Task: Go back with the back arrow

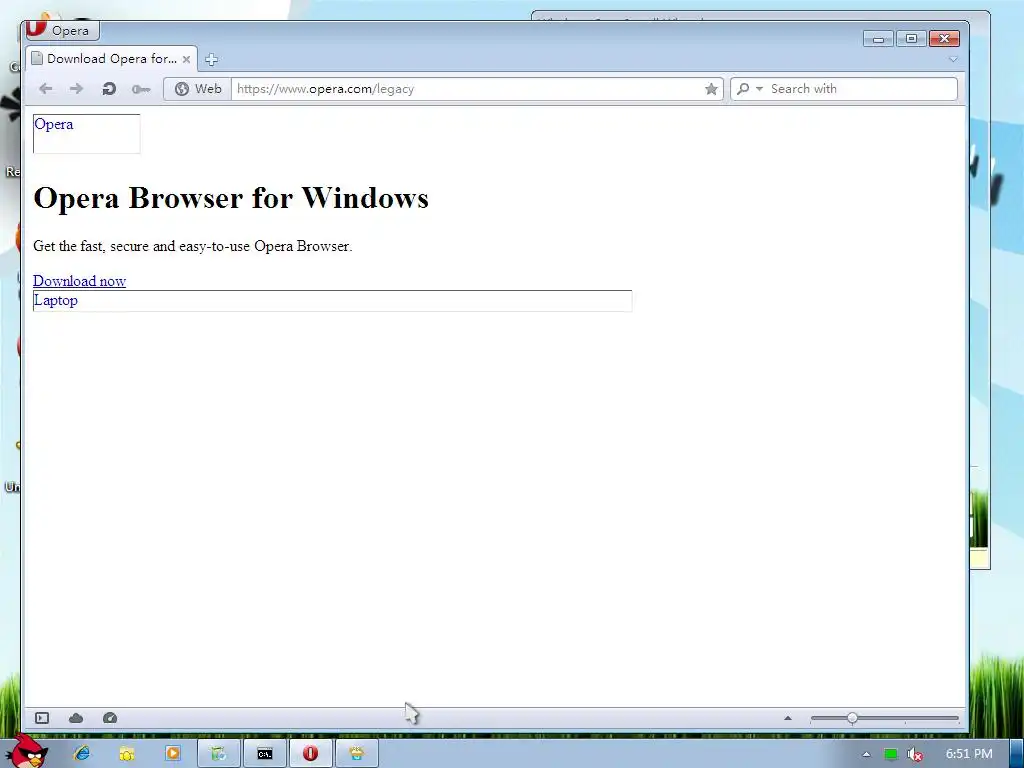Action: pyautogui.click(x=45, y=89)
